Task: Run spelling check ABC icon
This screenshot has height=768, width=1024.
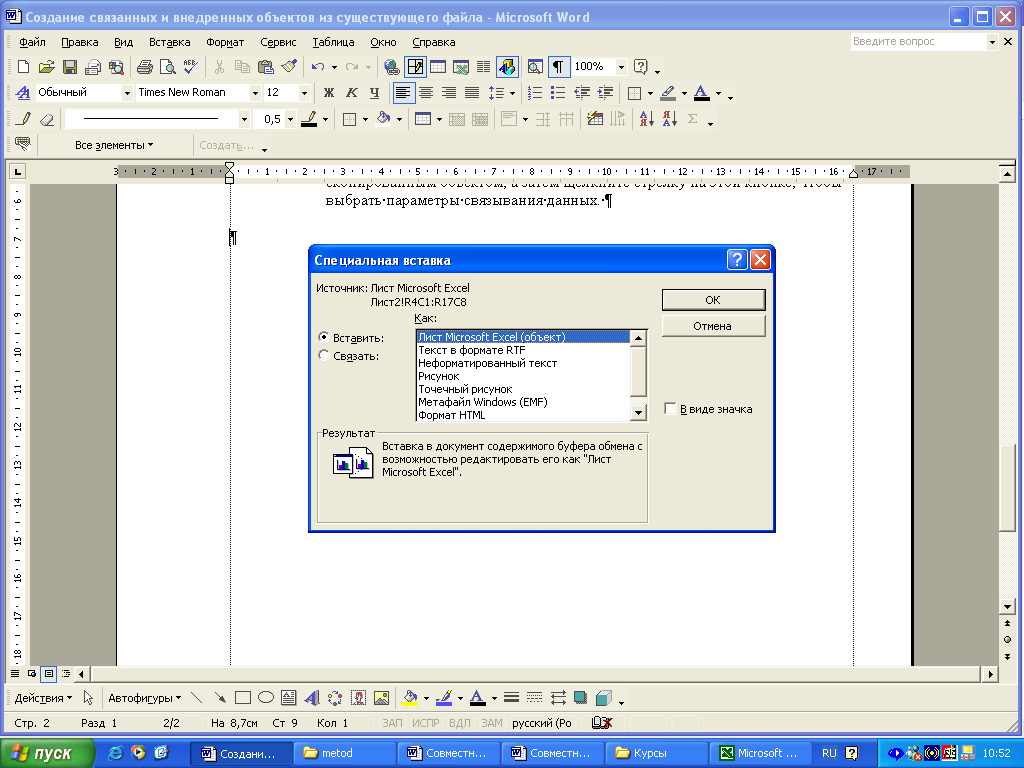Action: [x=191, y=67]
